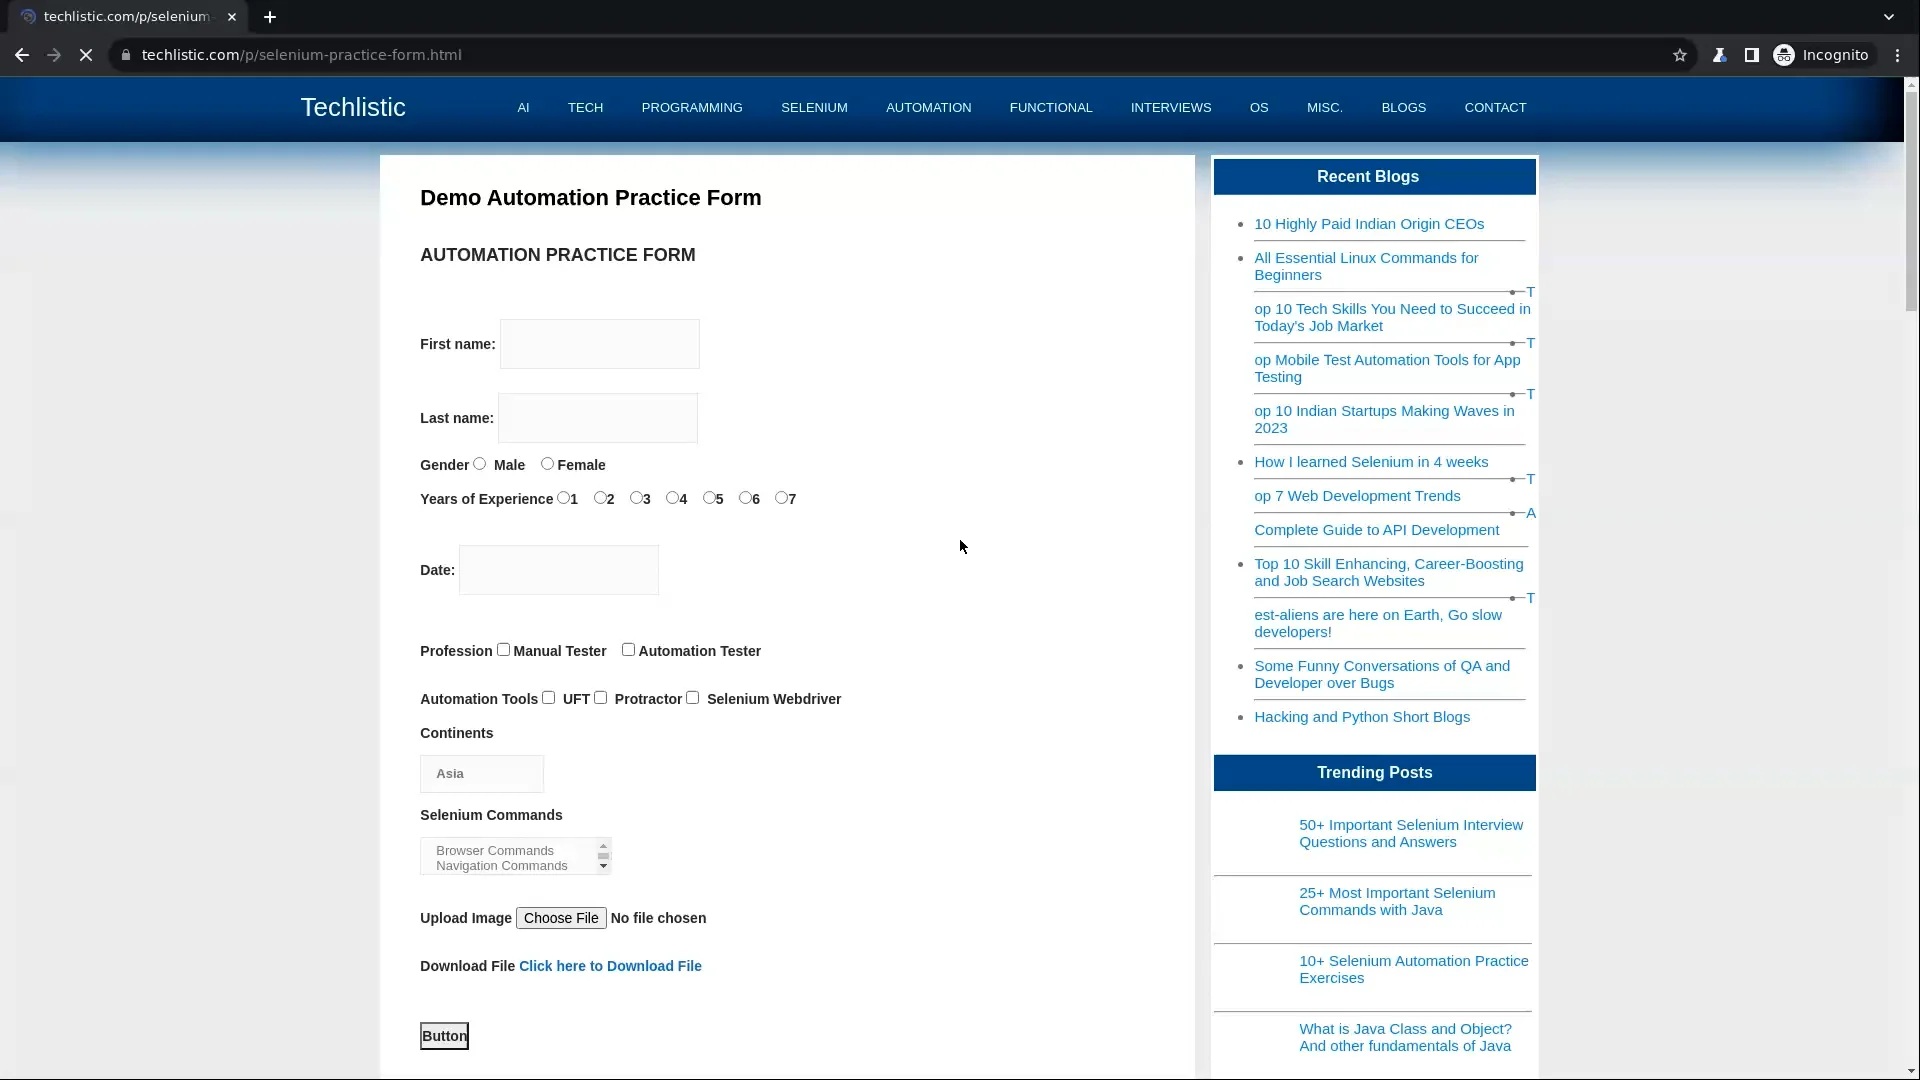Open '10 Highly Paid Indian Origin CEOs' blog
Image resolution: width=1920 pixels, height=1080 pixels.
click(x=1369, y=224)
